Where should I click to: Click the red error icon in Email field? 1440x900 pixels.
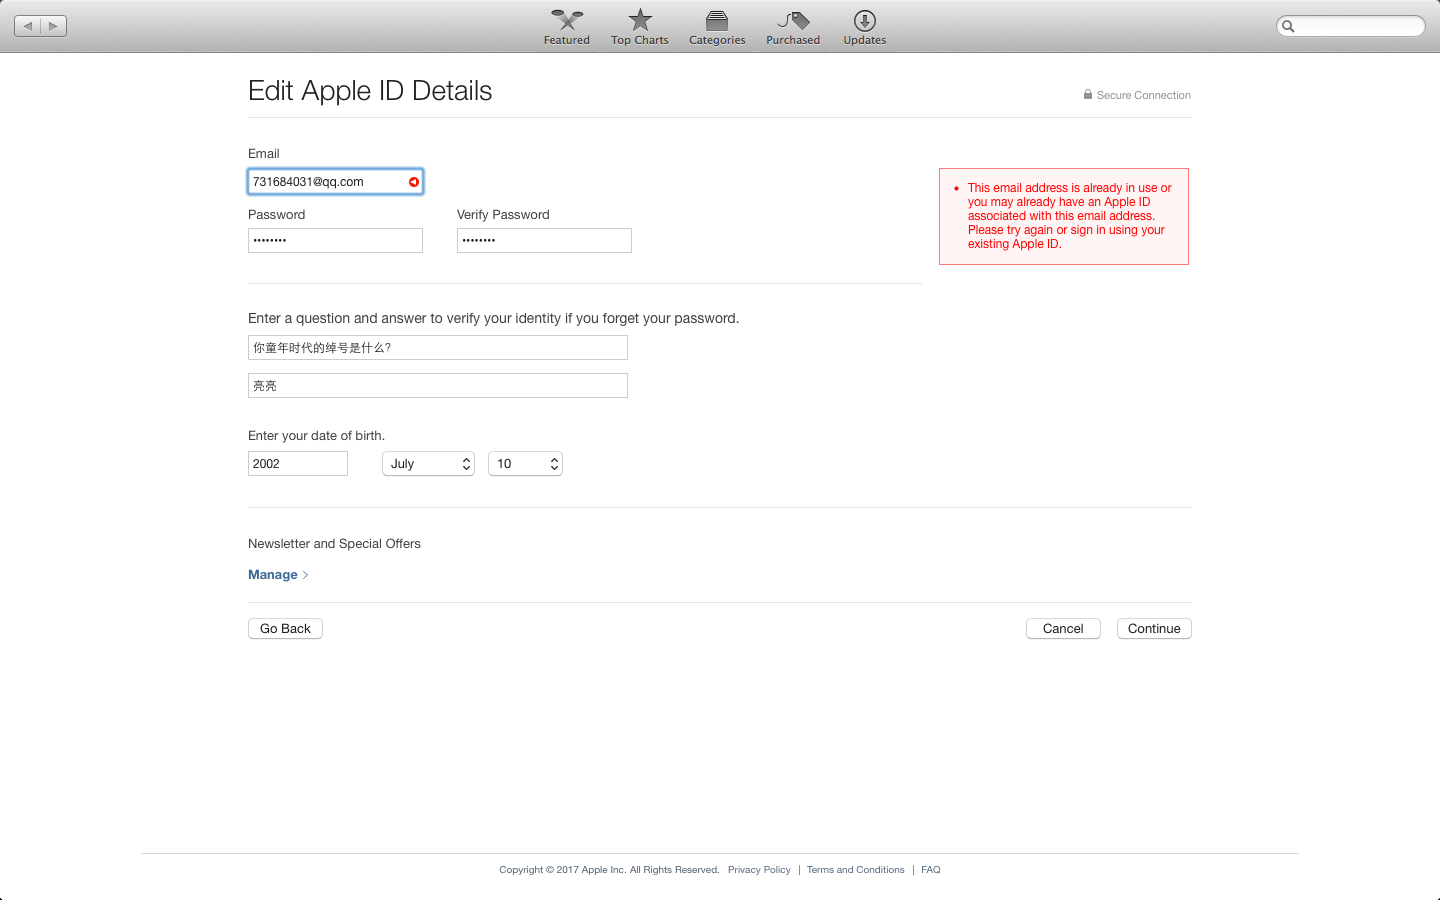coord(414,182)
